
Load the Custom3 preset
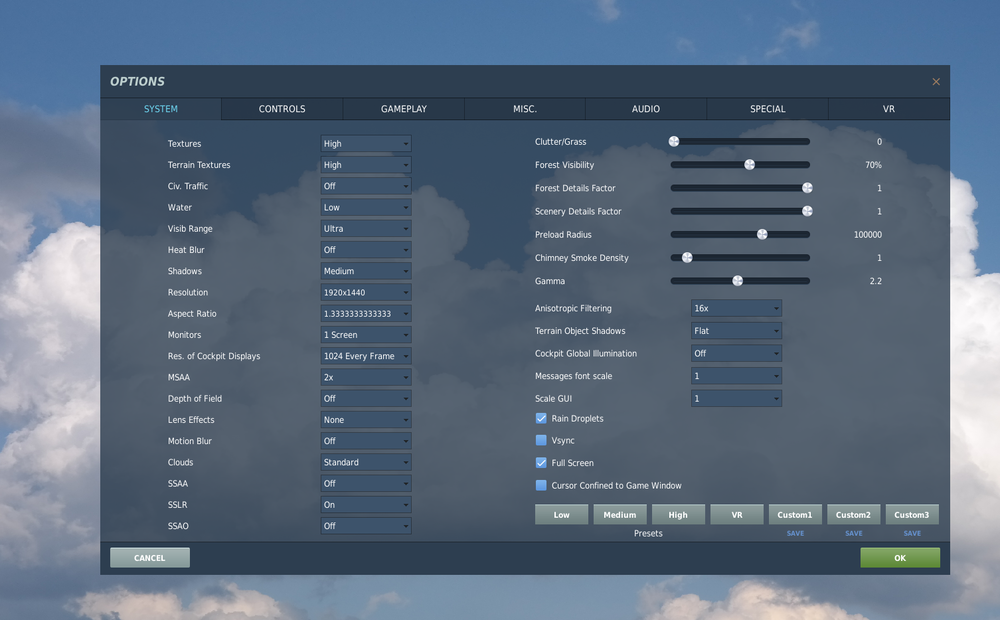point(912,515)
